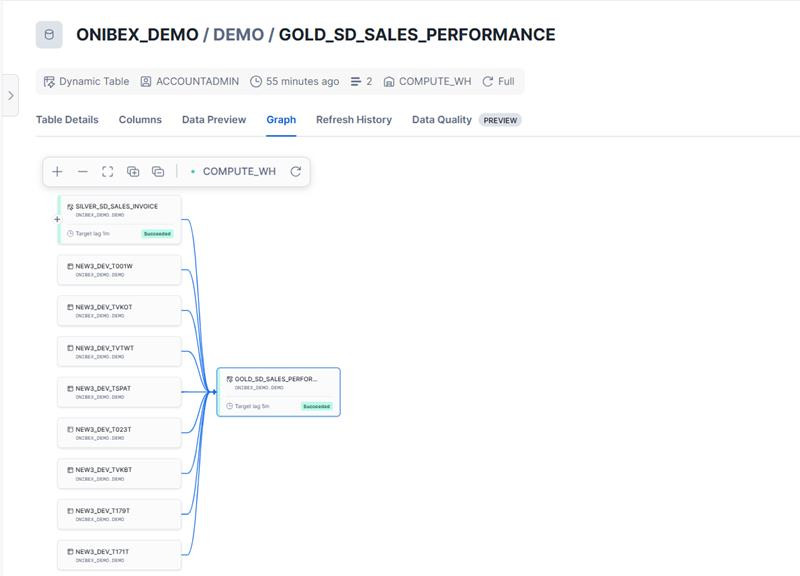Switch to the Table Details tab
Image resolution: width=800 pixels, height=576 pixels.
[x=67, y=120]
